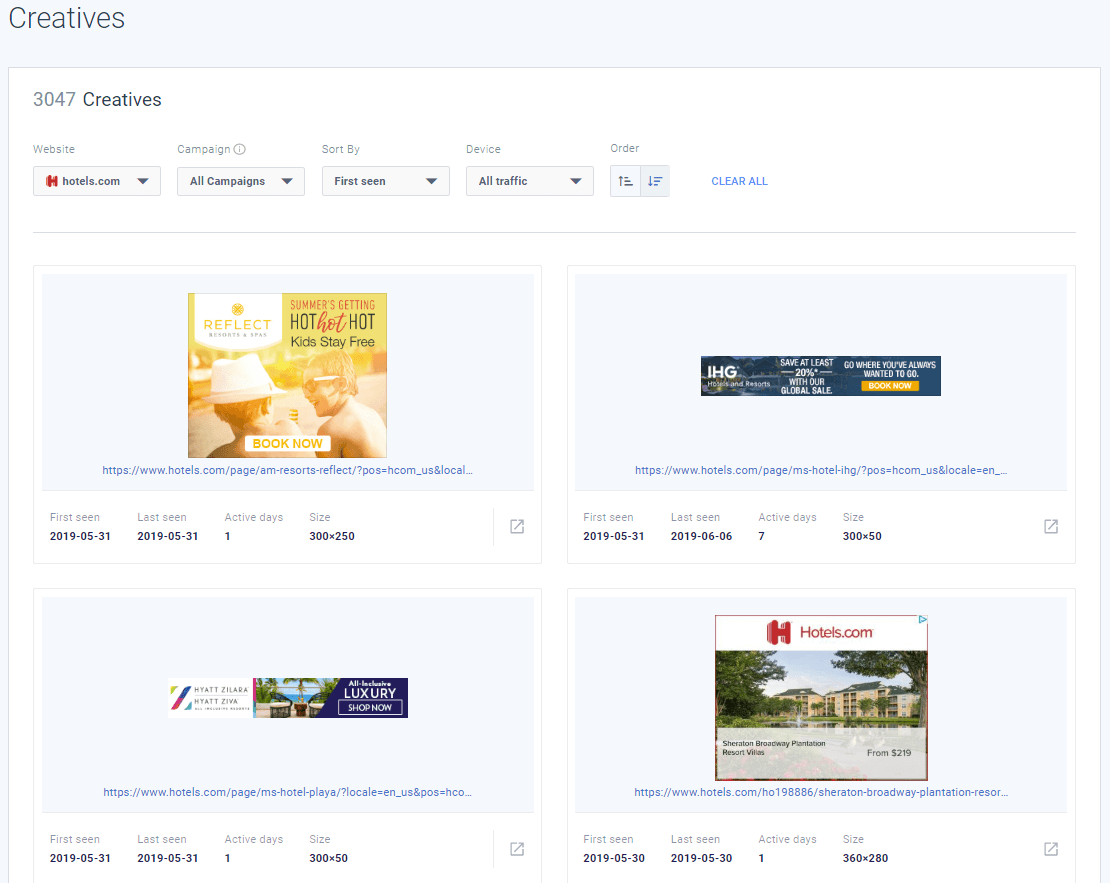Image resolution: width=1110 pixels, height=883 pixels.
Task: Click external link icon on Sheraton creative
Action: [x=1051, y=849]
